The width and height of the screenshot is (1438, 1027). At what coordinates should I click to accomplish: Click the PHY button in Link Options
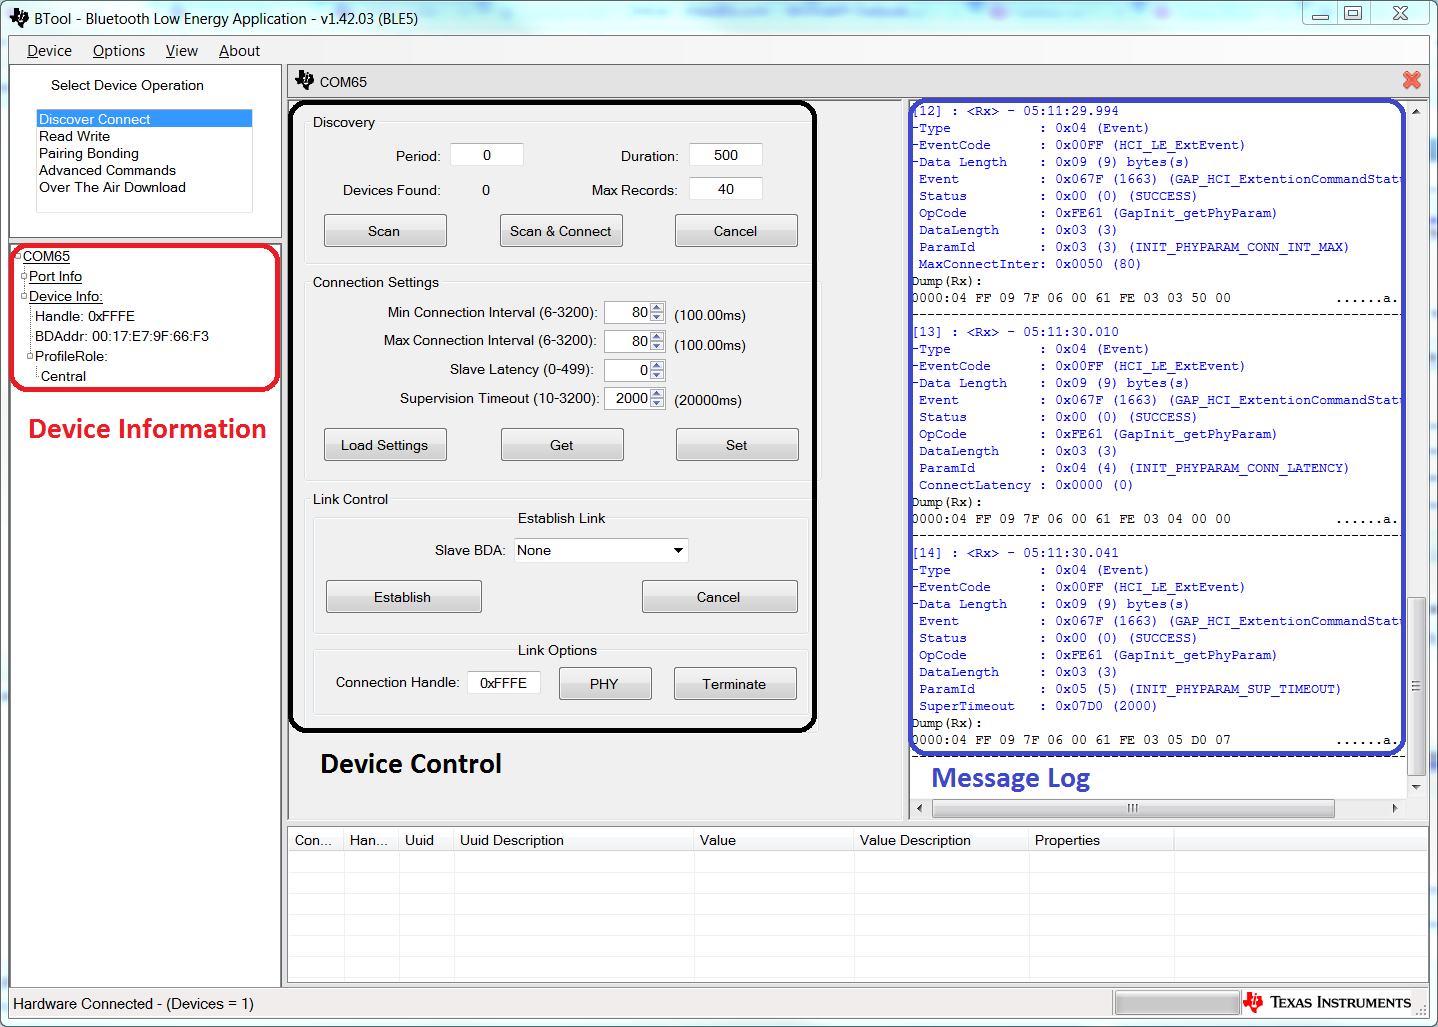pos(604,684)
